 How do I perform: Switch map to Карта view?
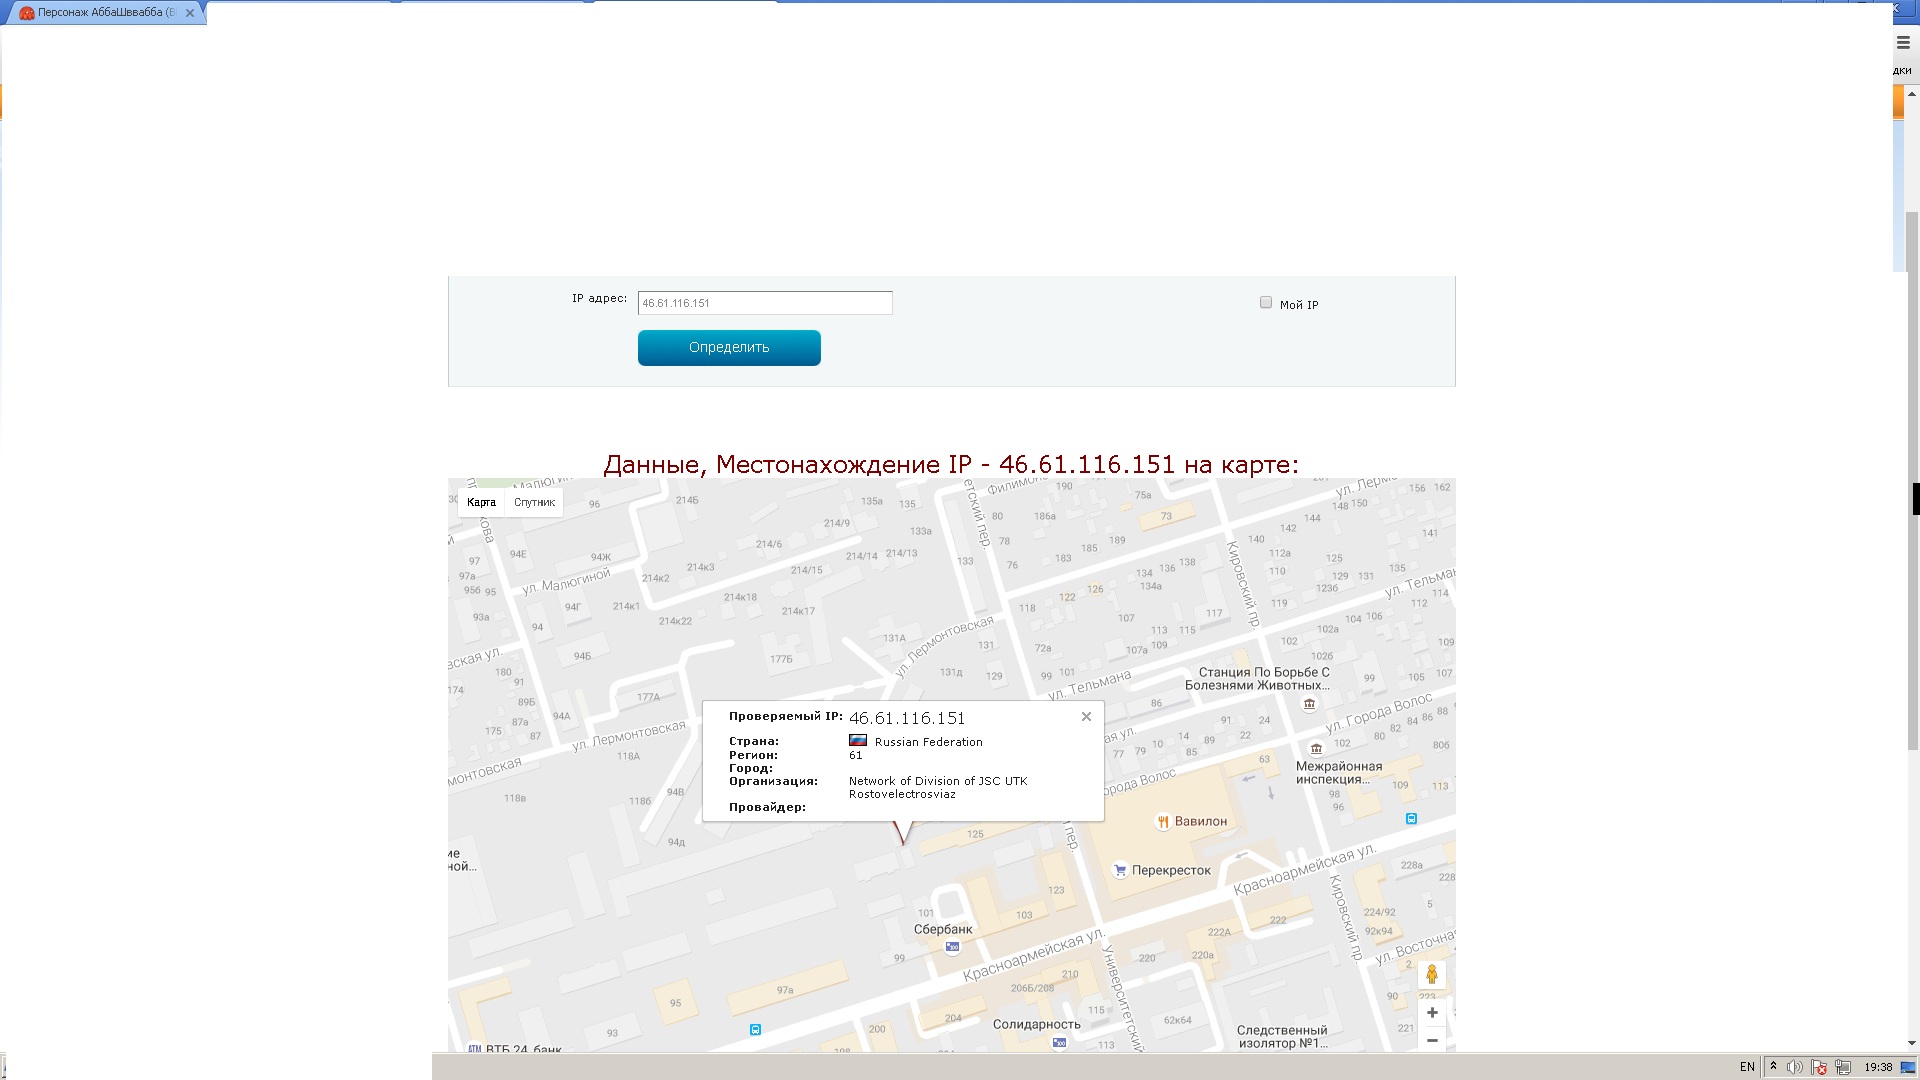click(x=481, y=502)
